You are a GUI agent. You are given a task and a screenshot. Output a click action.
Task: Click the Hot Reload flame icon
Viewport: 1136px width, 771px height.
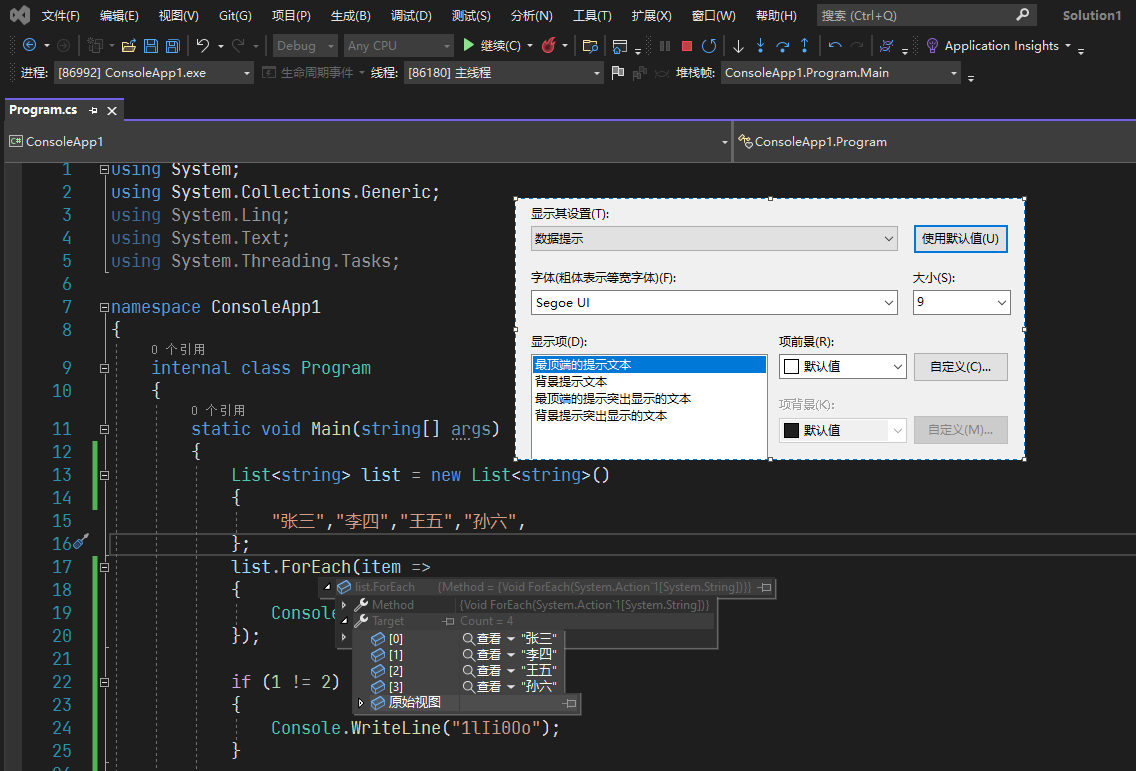pyautogui.click(x=548, y=46)
